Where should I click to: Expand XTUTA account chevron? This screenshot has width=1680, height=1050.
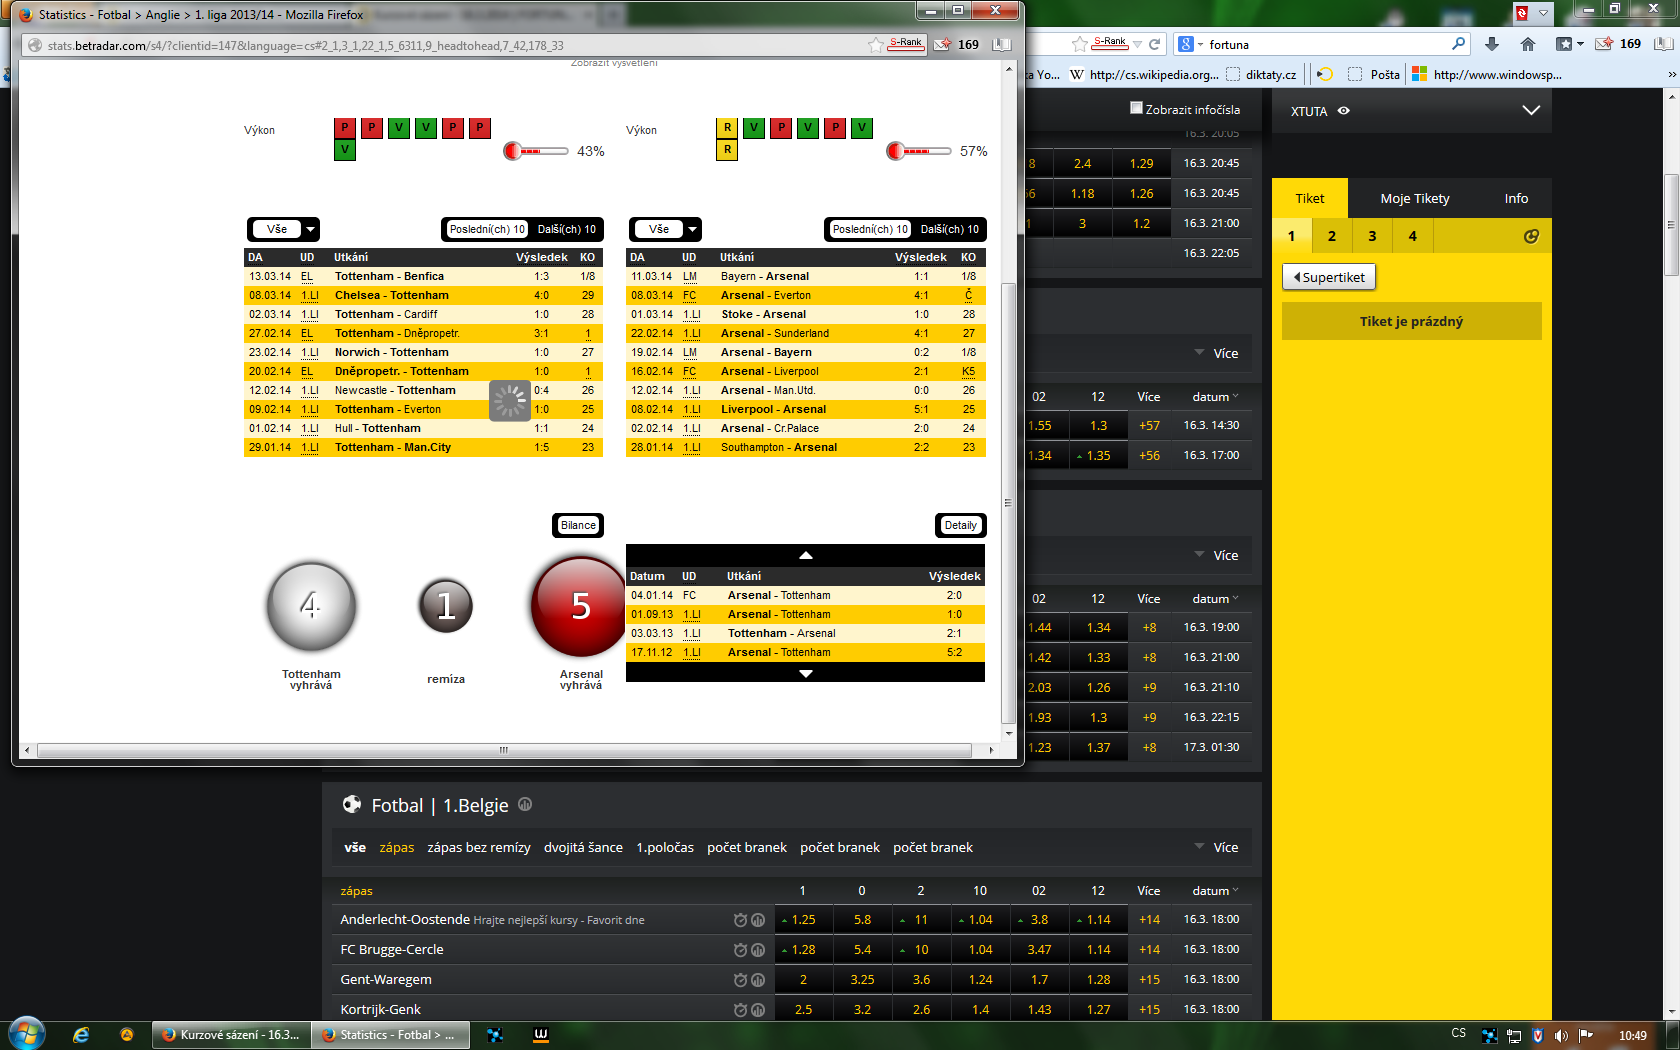pyautogui.click(x=1531, y=110)
